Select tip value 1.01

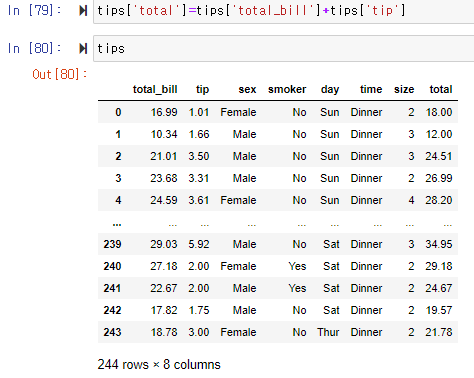199,112
